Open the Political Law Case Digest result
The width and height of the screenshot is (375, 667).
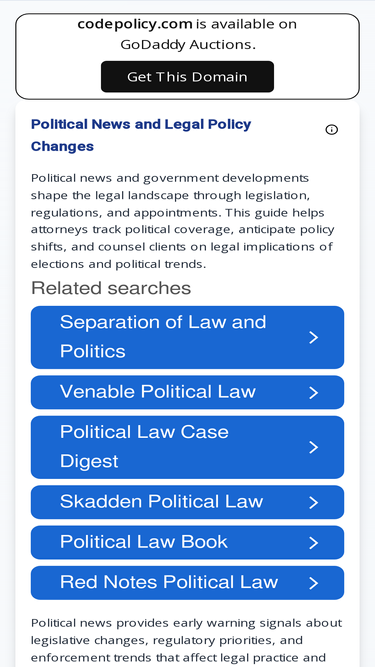[187, 447]
